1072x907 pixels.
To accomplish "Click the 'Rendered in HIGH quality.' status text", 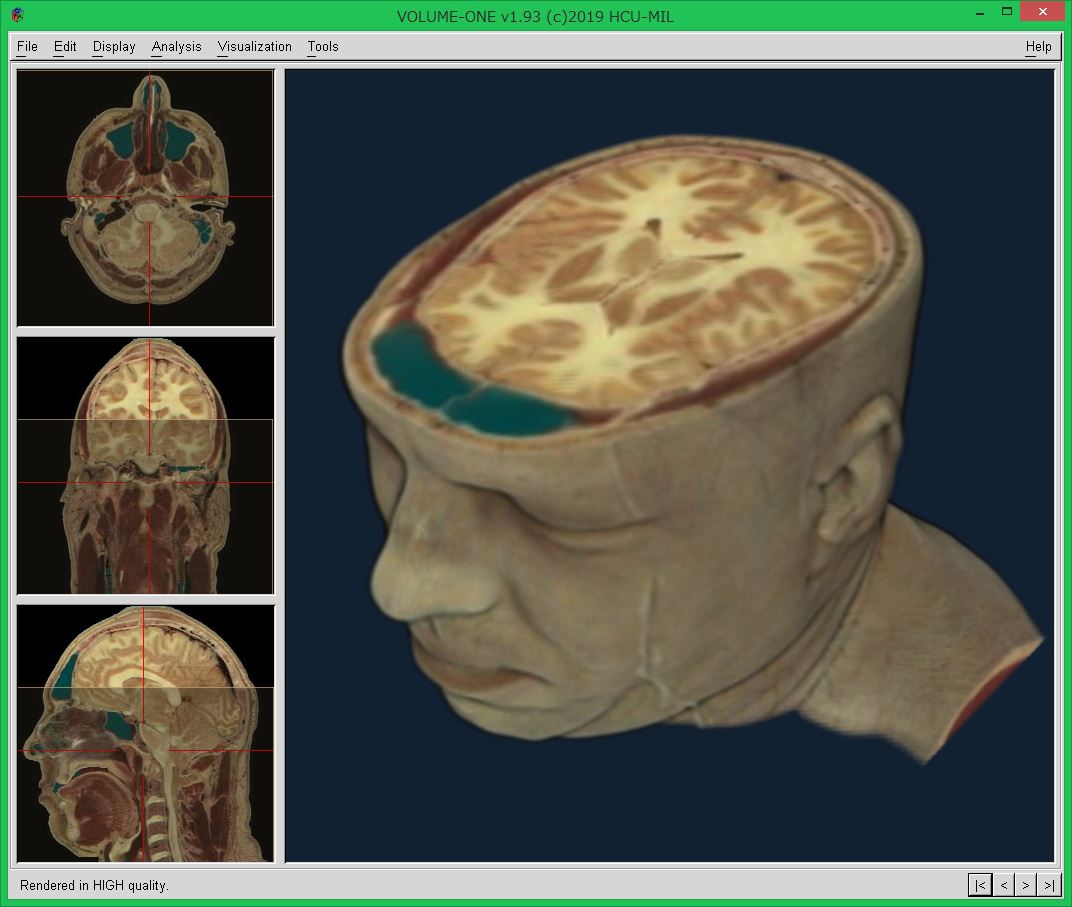I will click(x=94, y=885).
